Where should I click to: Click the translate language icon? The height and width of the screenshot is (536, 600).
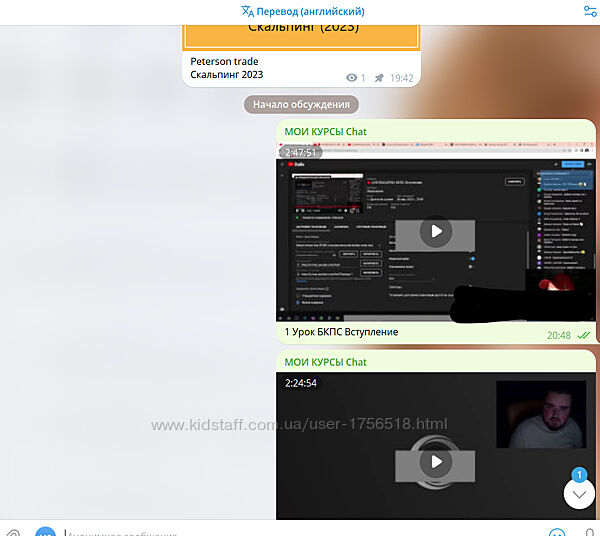pyautogui.click(x=247, y=11)
